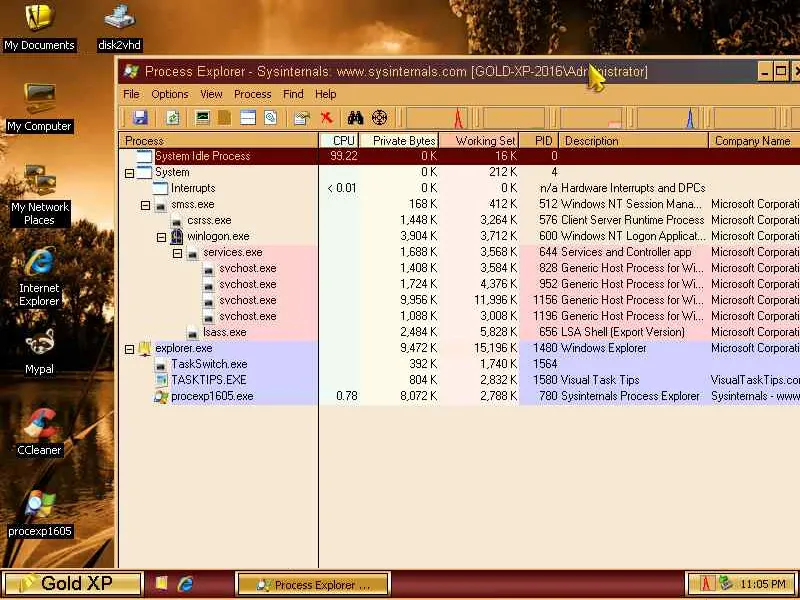The height and width of the screenshot is (600, 800).
Task: Select svchost.exe with PID 828
Action: point(459,268)
